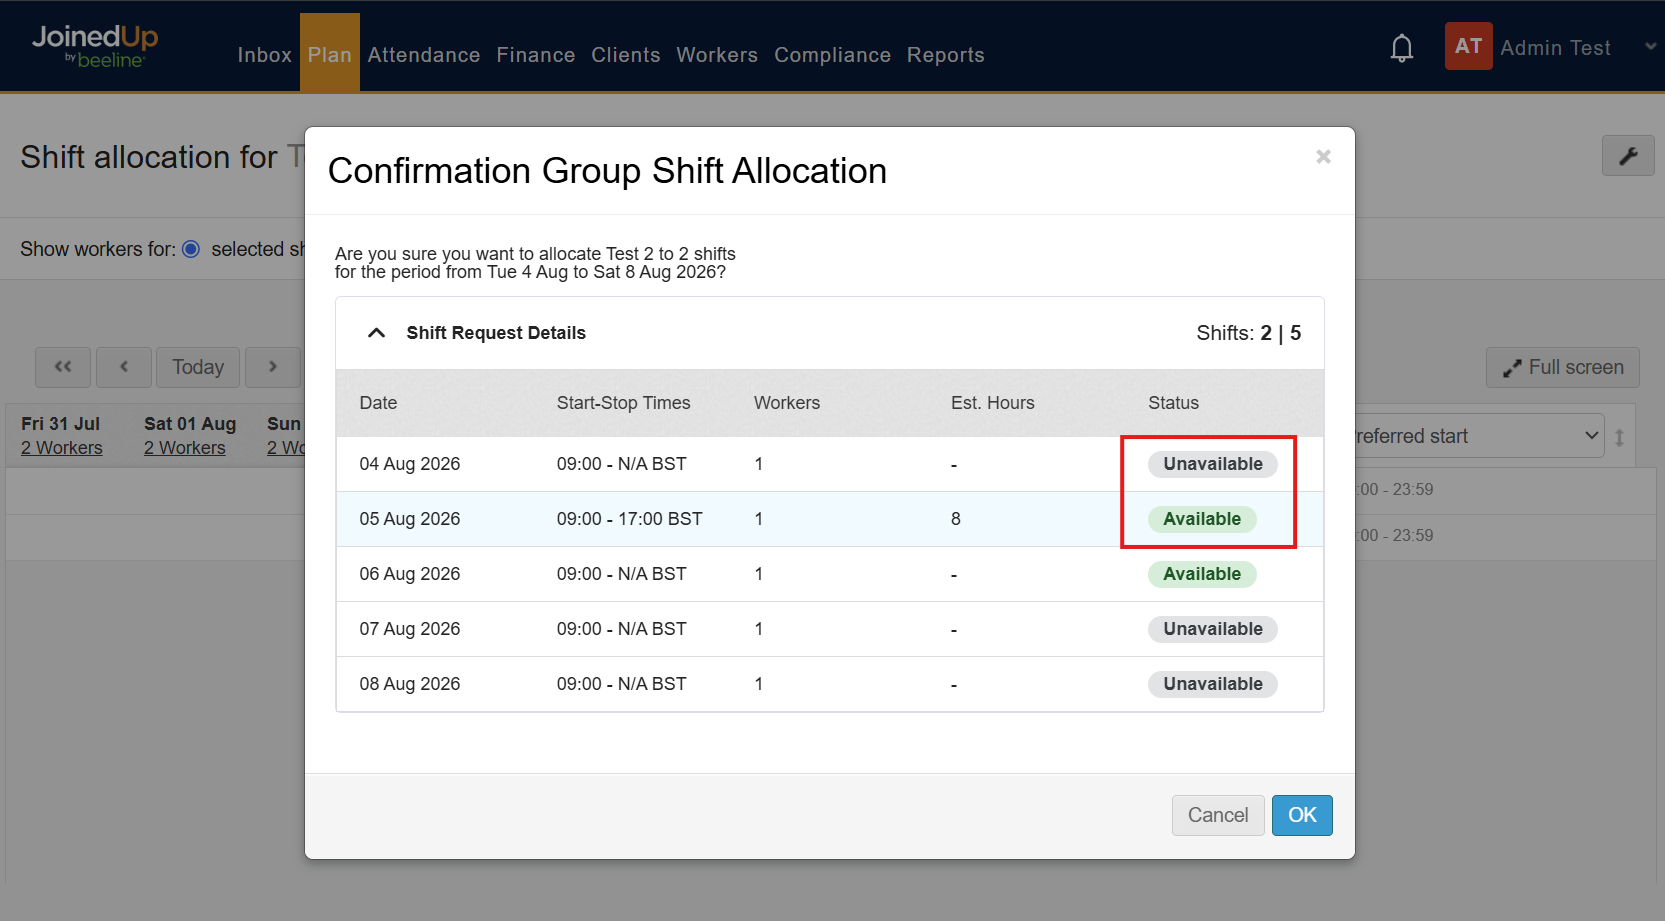
Task: Open Fri 31 Jul 2 Workers link
Action: point(62,448)
